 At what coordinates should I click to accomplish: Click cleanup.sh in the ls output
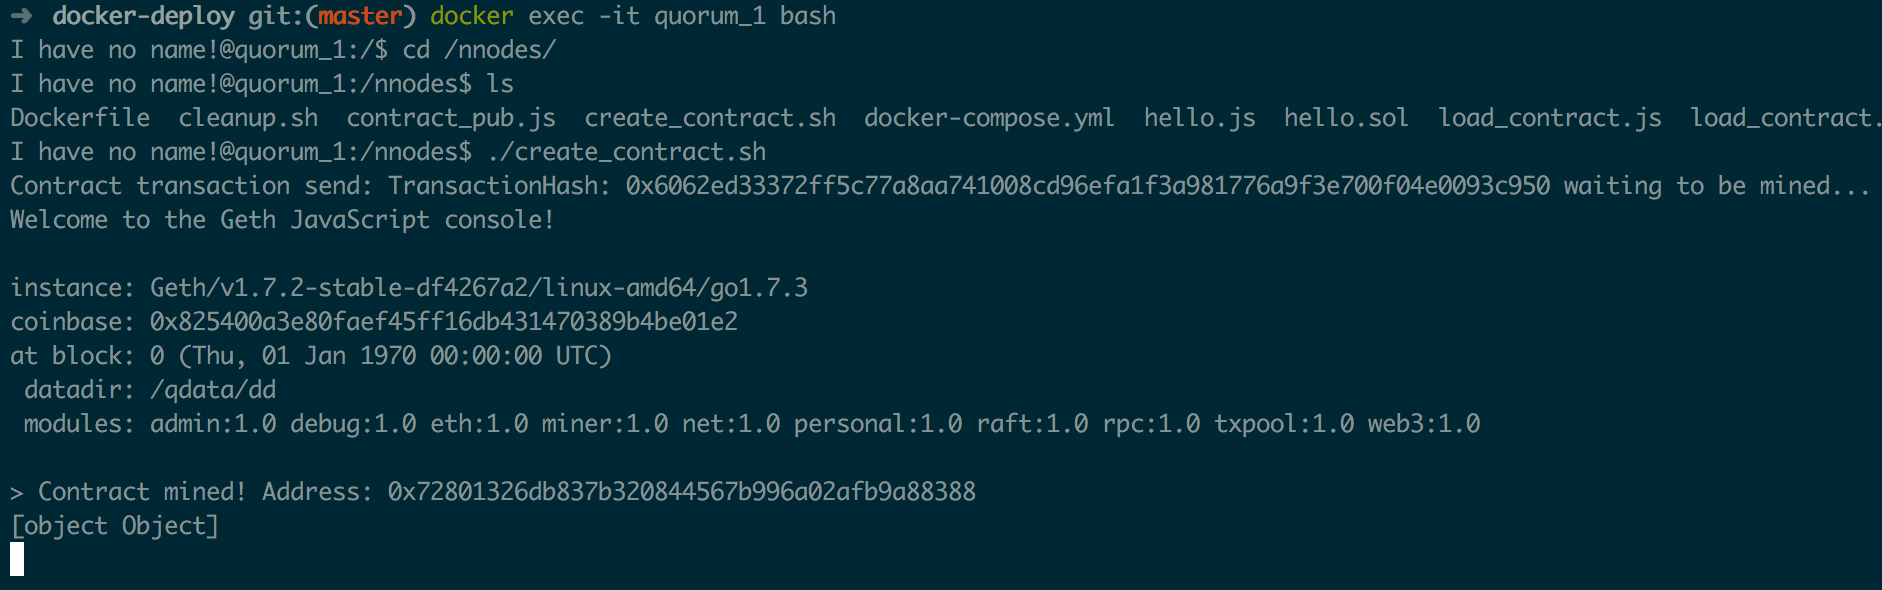[248, 118]
